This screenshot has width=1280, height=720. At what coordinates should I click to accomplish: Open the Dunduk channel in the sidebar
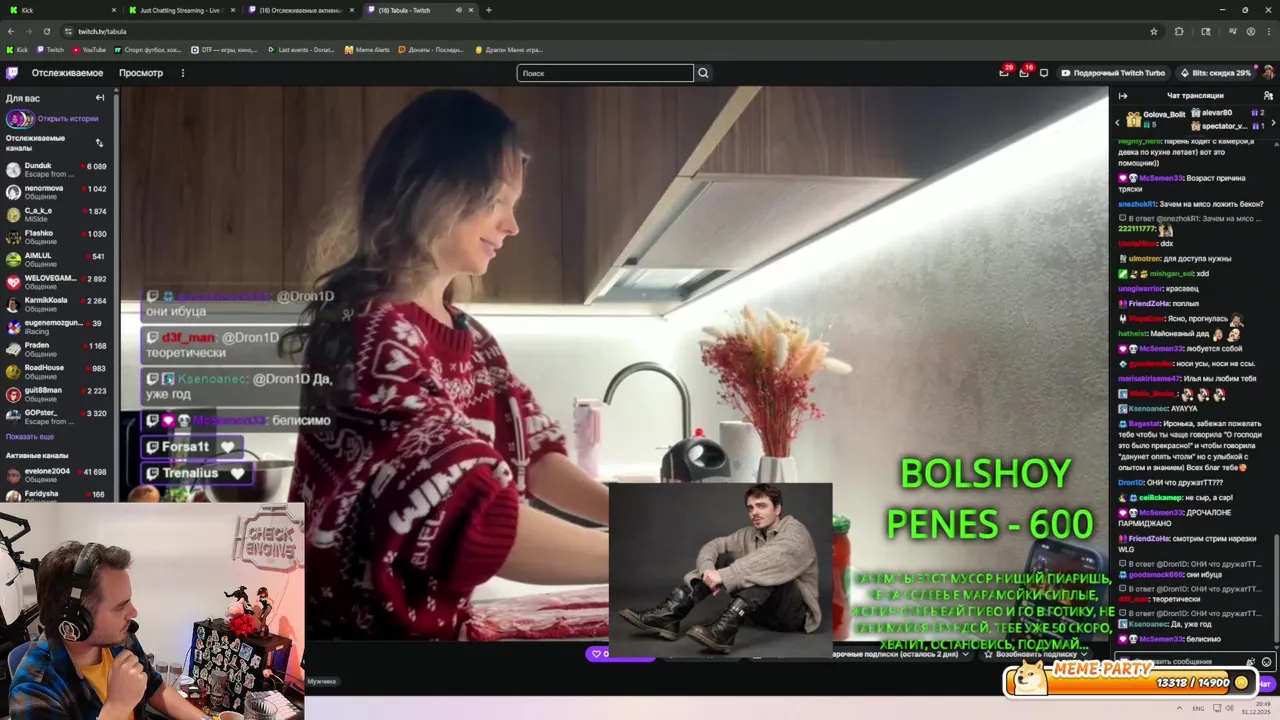coord(59,170)
